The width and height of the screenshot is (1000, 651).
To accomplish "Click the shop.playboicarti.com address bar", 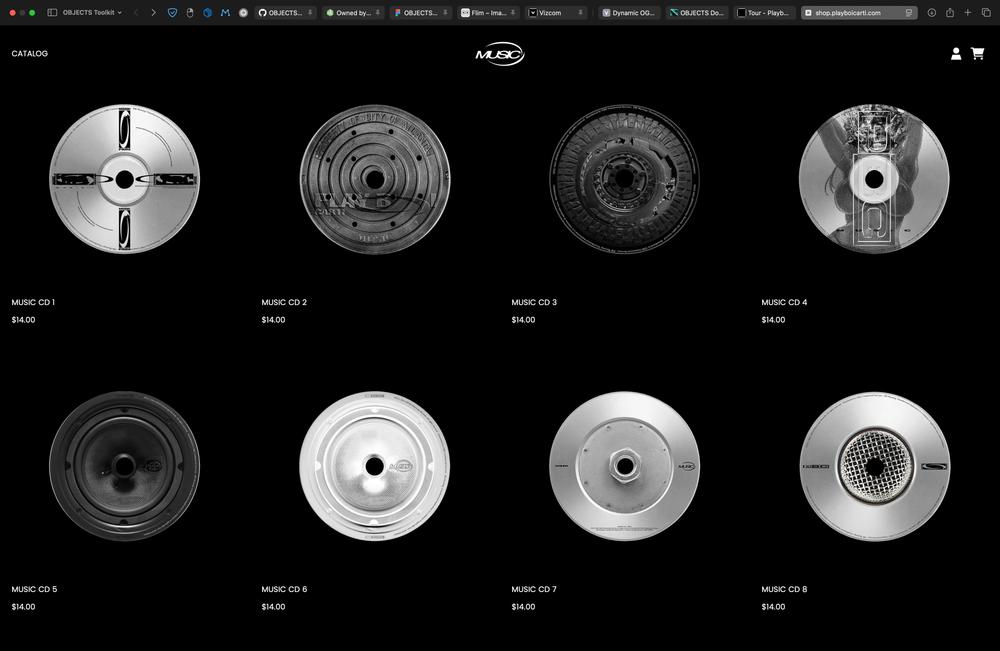I will click(x=850, y=13).
